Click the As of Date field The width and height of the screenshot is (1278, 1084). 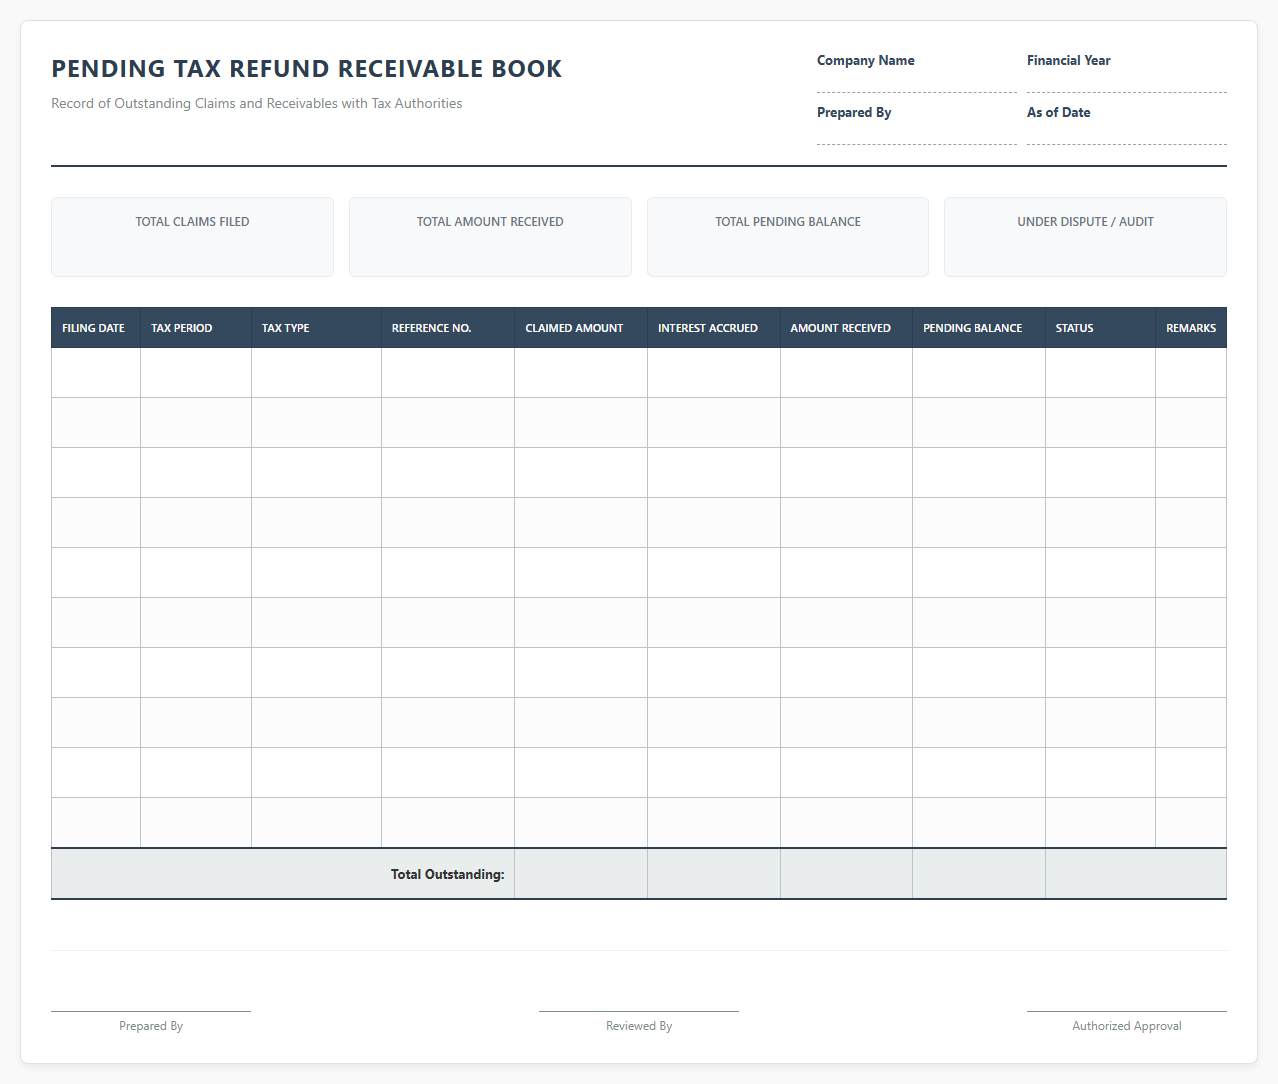pyautogui.click(x=1126, y=134)
